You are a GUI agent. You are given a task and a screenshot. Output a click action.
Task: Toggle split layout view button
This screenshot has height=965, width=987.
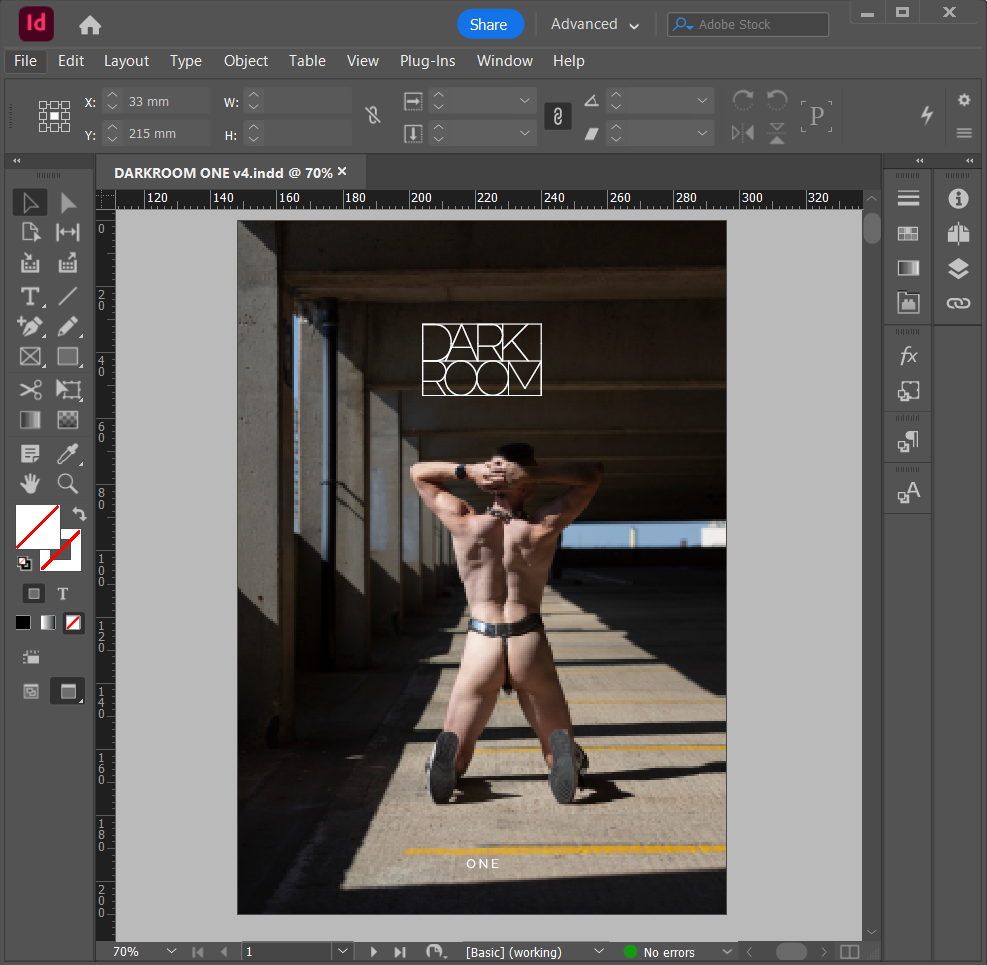tap(850, 952)
